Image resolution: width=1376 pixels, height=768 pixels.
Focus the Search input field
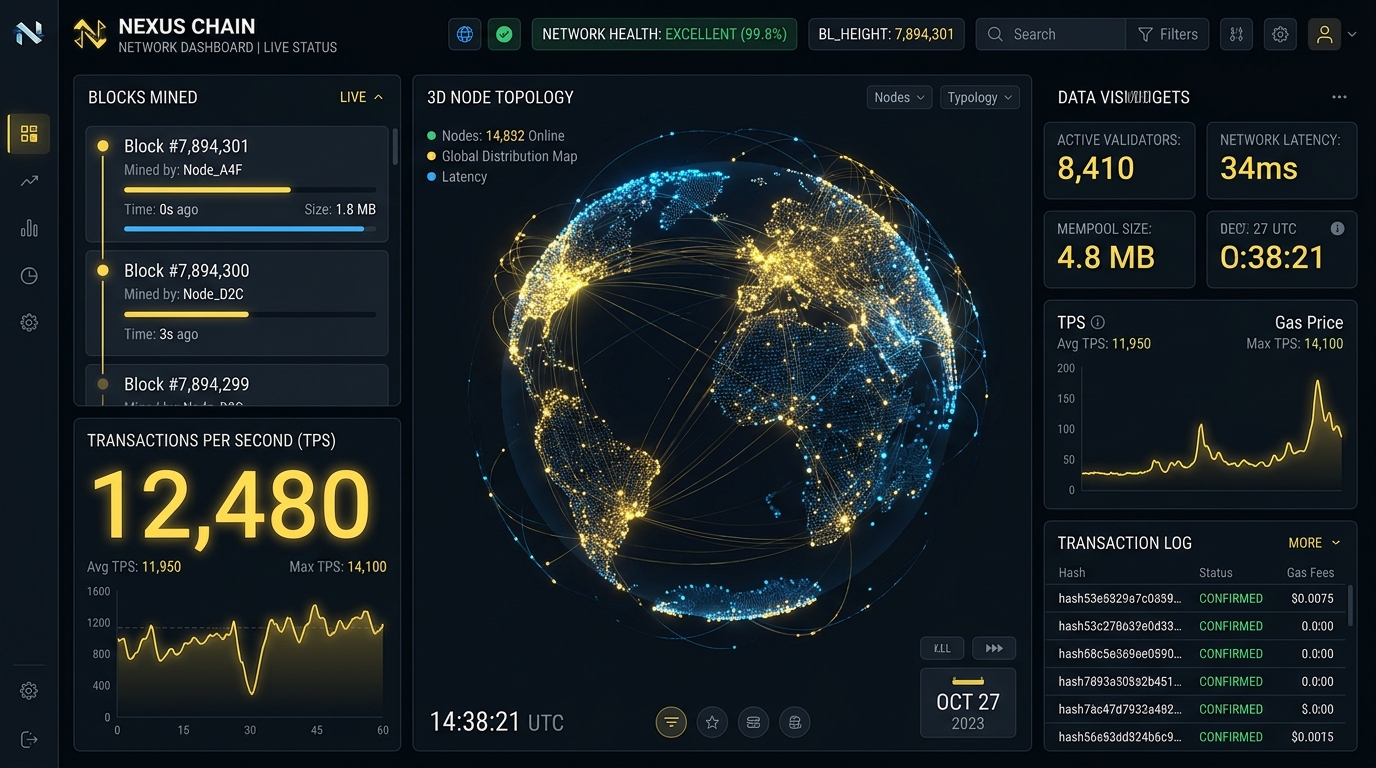point(1050,34)
